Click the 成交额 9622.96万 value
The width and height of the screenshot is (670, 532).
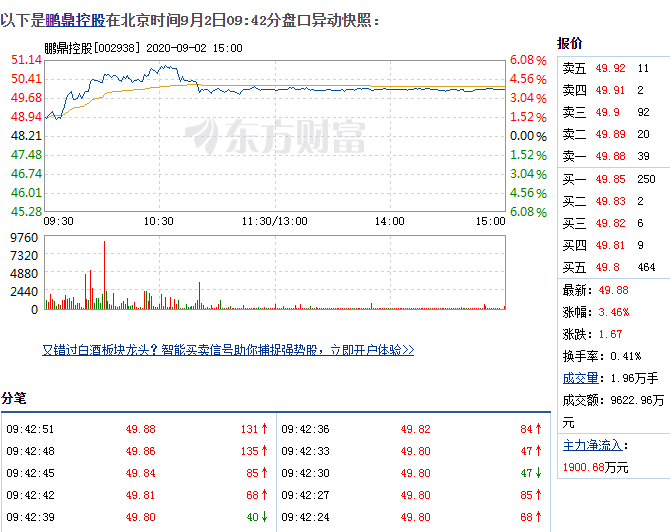[638, 400]
